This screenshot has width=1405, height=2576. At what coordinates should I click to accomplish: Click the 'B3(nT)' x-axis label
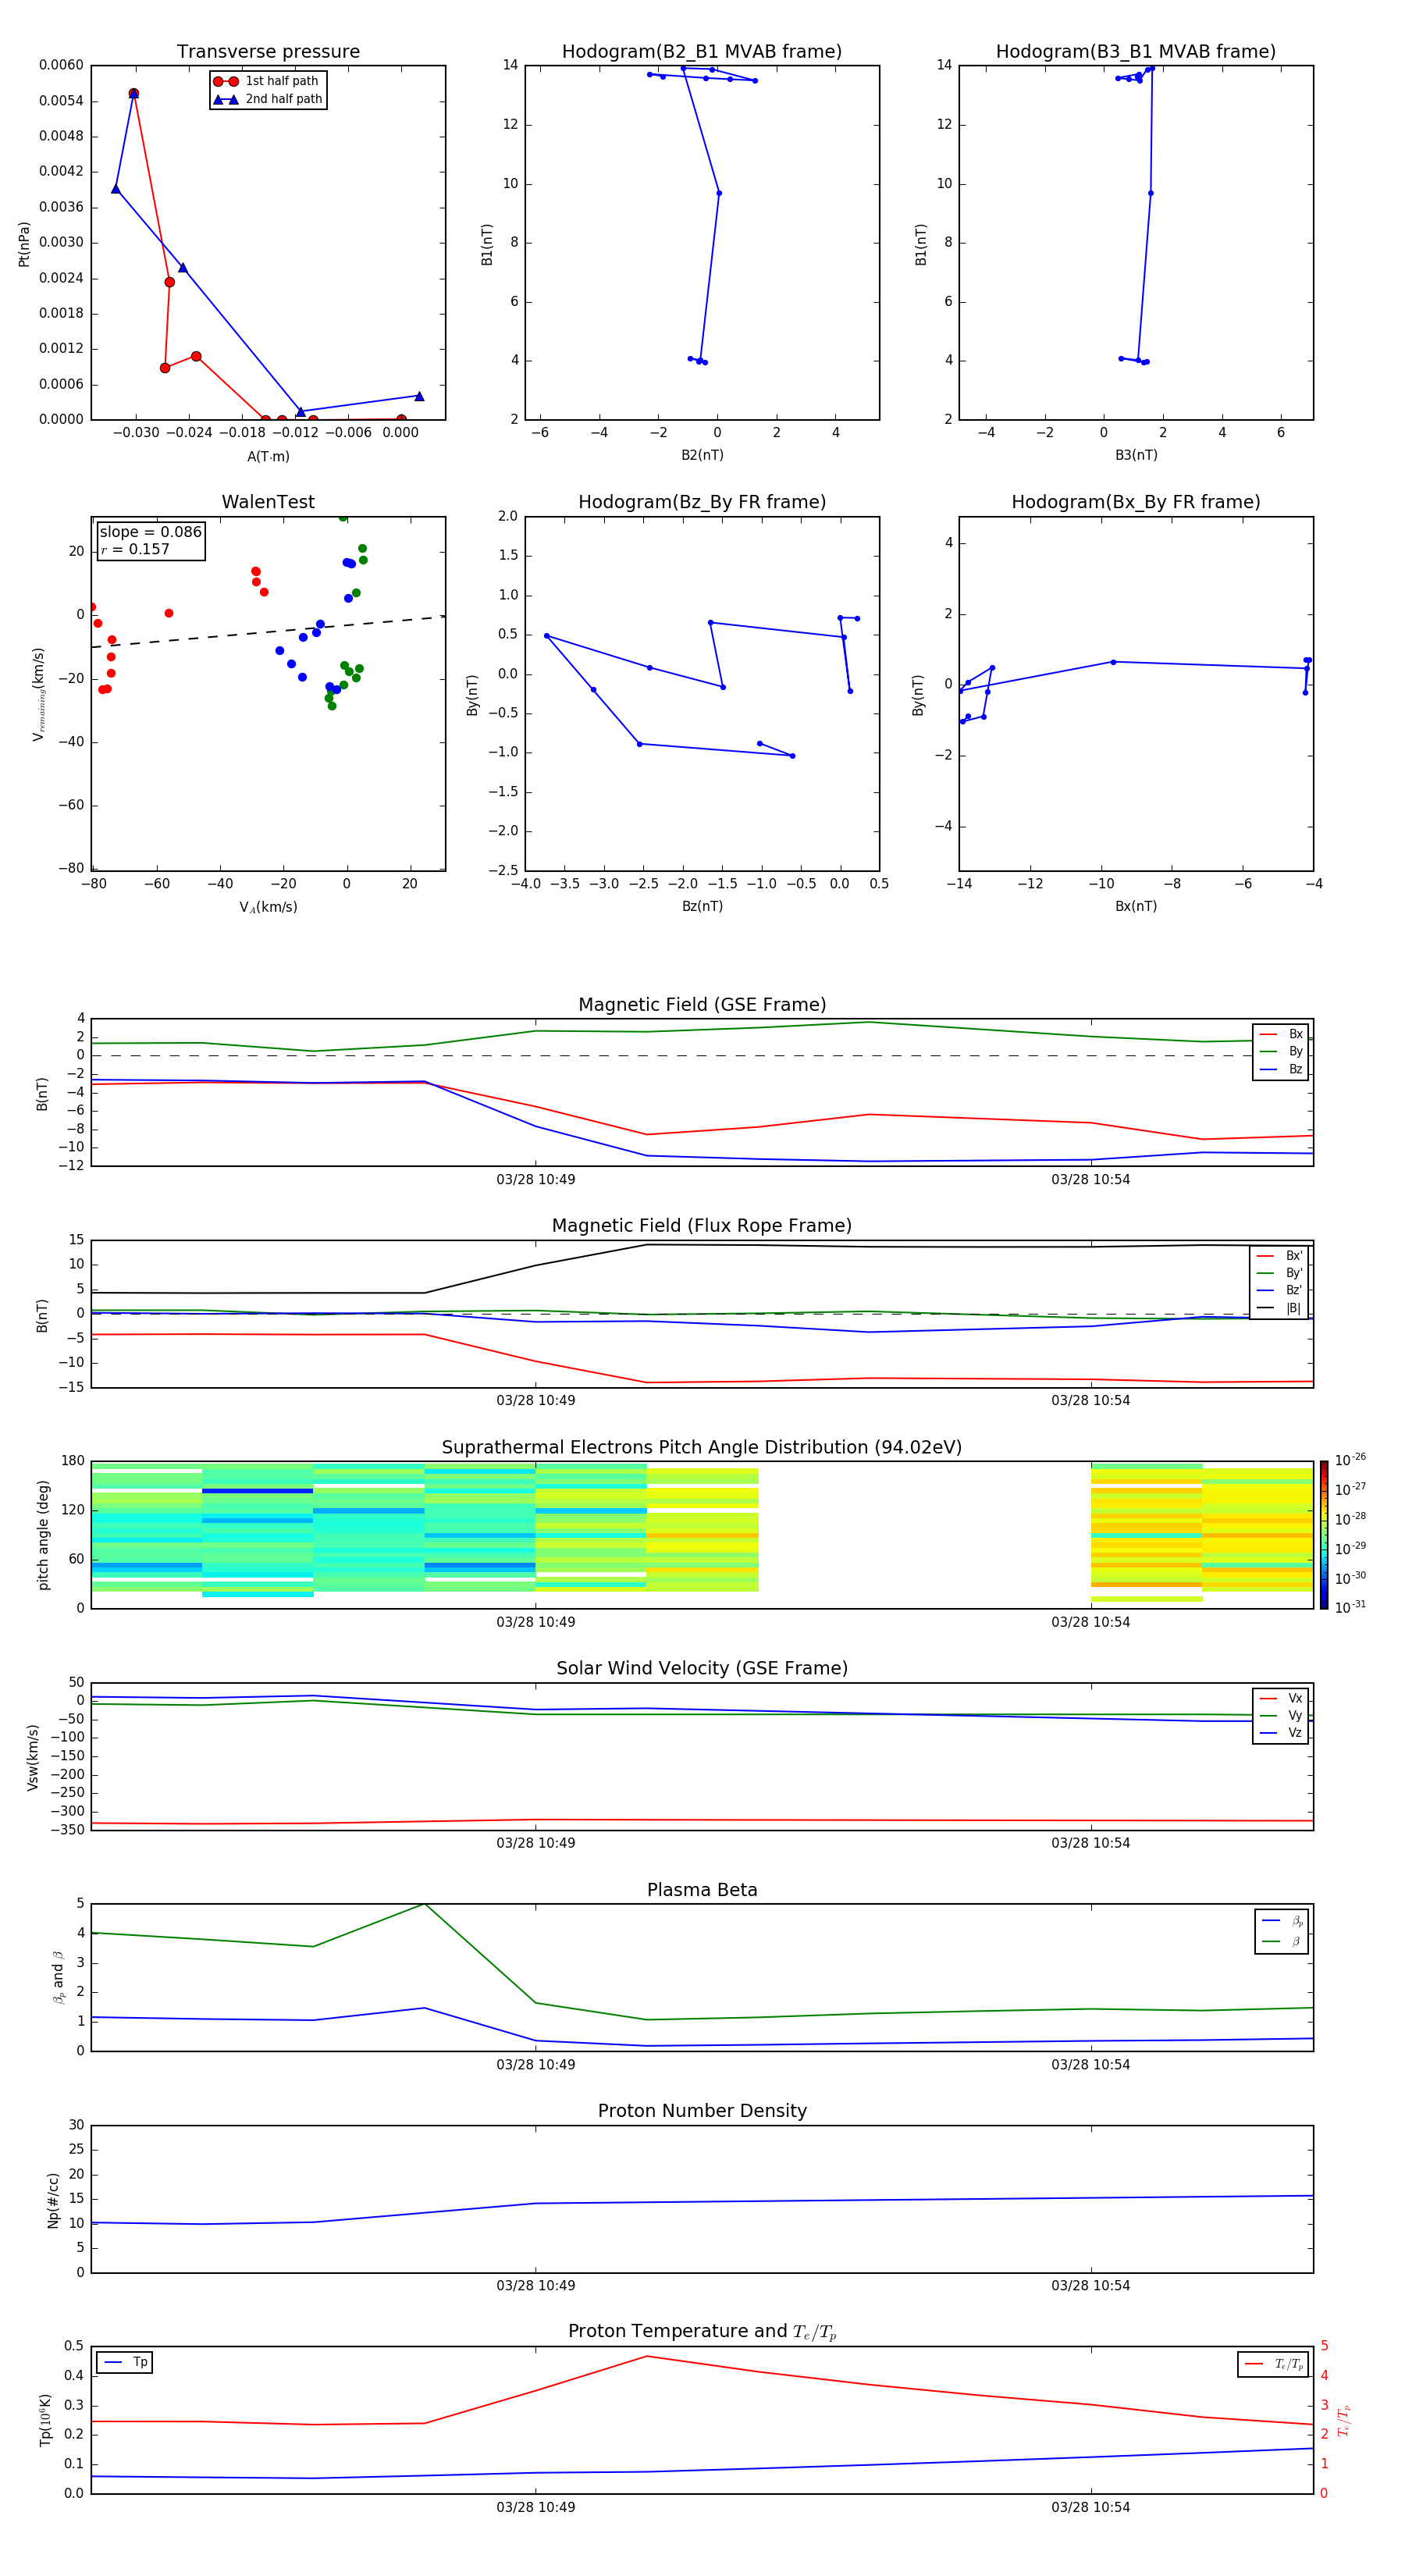(x=1136, y=455)
